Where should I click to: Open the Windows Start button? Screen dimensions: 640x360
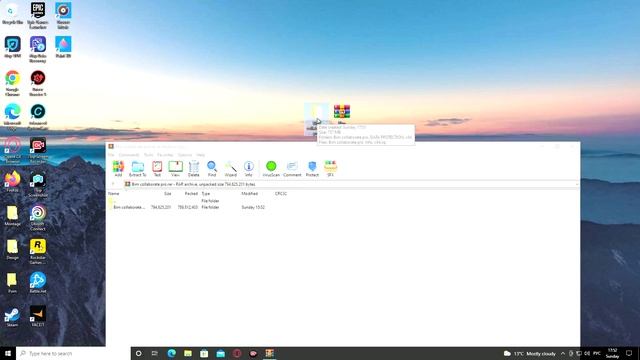coord(7,353)
